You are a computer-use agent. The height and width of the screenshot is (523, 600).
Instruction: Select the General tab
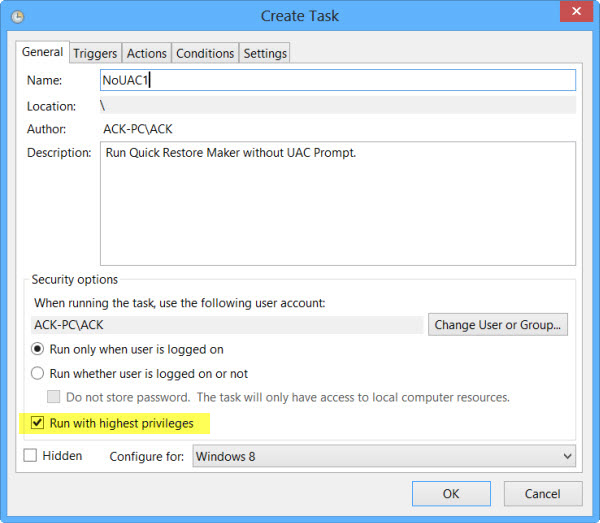[42, 52]
